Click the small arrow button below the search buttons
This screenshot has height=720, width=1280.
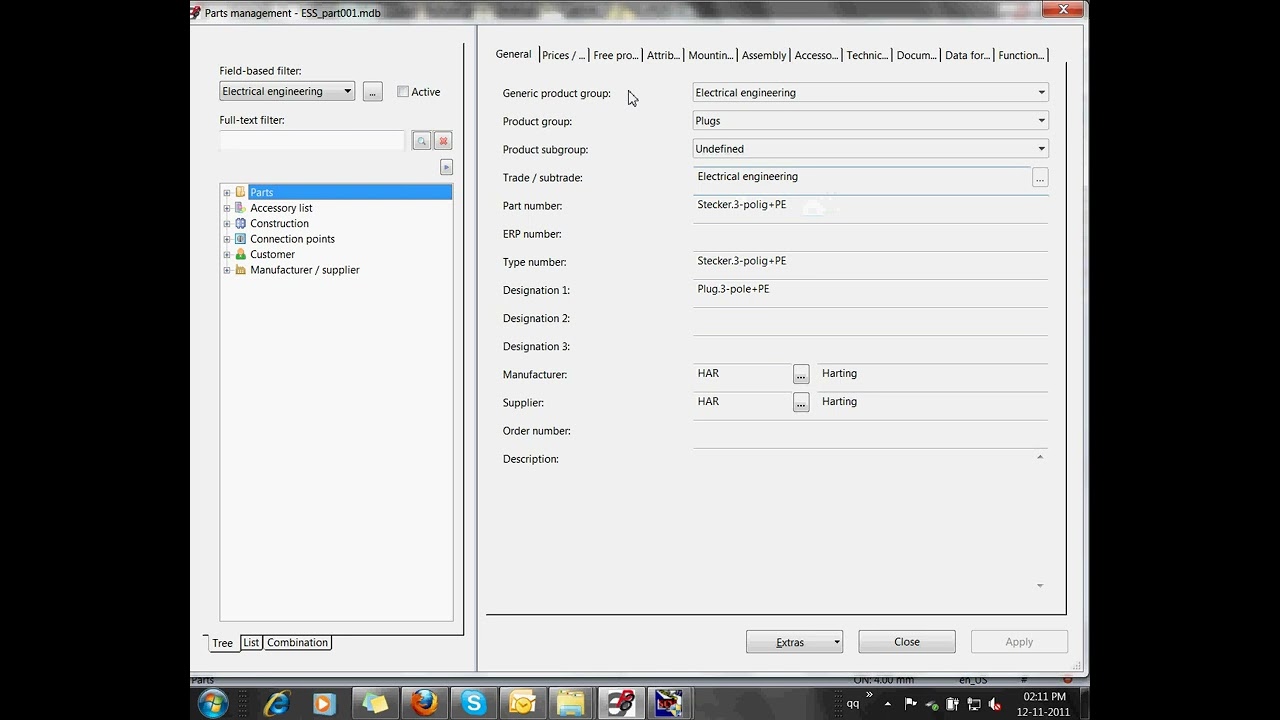[x=446, y=167]
